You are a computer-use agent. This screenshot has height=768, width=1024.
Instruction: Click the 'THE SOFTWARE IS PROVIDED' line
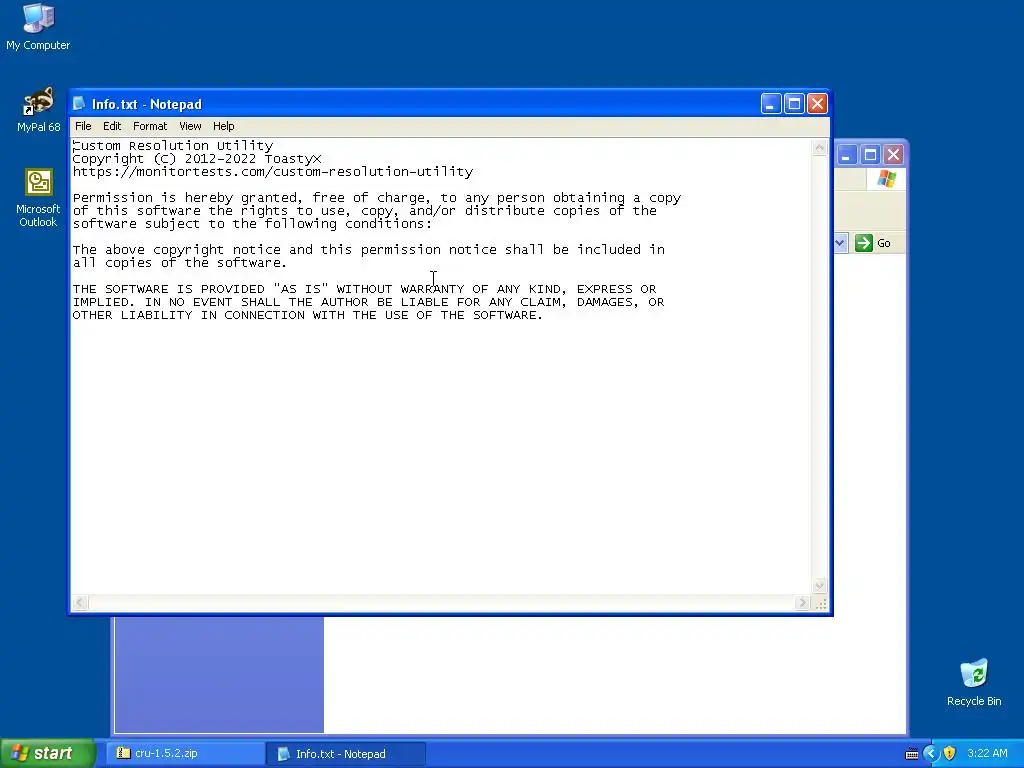click(x=364, y=289)
